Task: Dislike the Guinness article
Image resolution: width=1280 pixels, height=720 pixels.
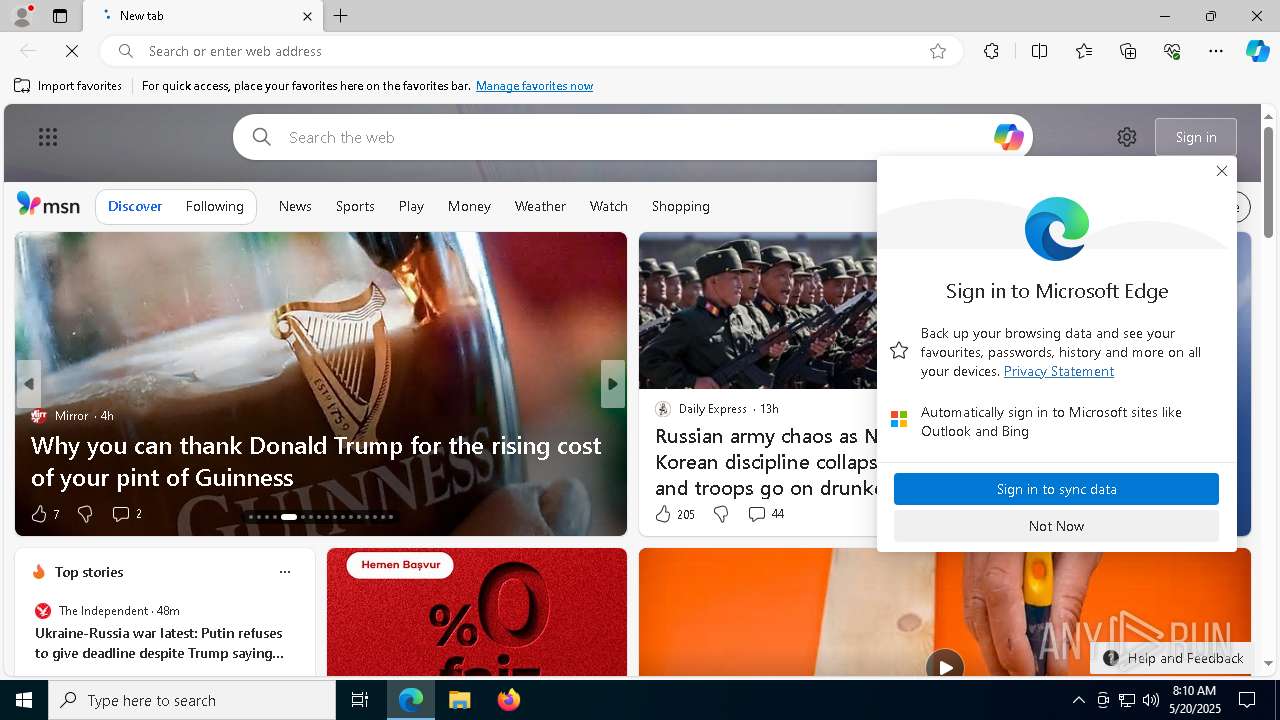Action: [x=85, y=514]
